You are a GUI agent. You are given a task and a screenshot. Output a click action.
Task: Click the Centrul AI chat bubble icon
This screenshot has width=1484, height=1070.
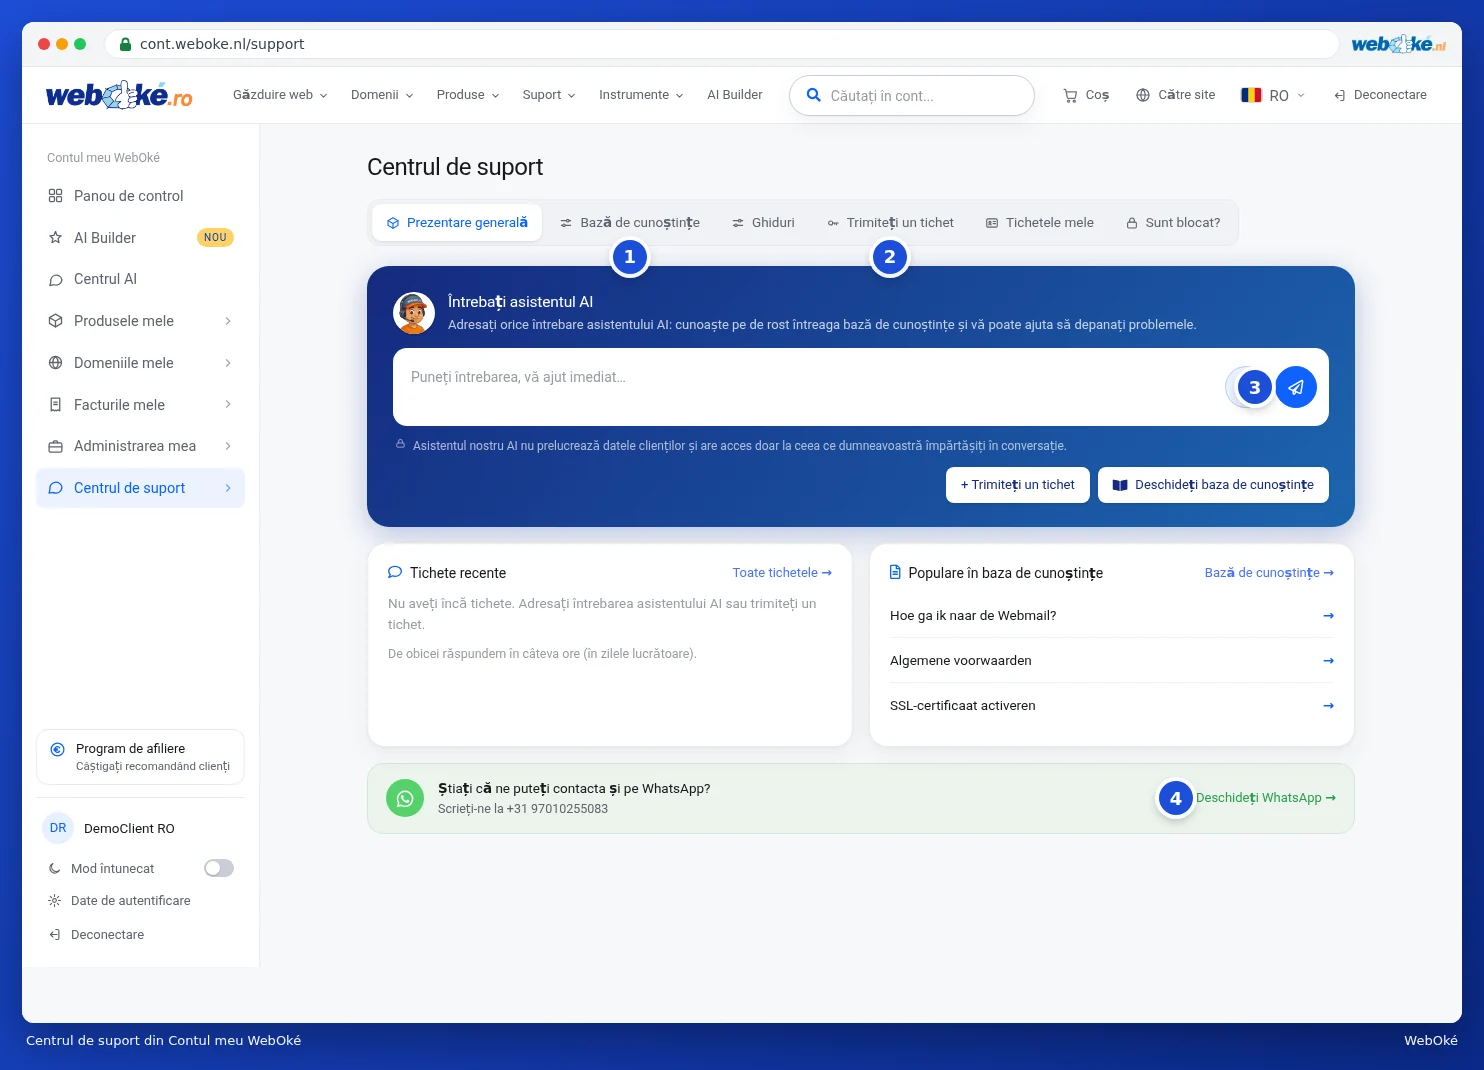pyautogui.click(x=56, y=280)
